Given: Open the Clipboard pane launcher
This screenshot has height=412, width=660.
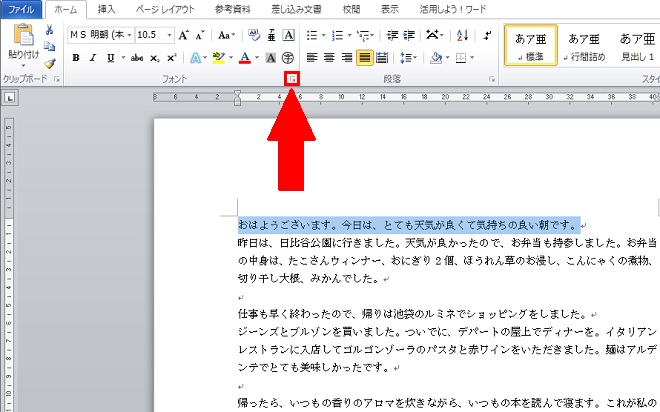Looking at the screenshot, I should (x=57, y=79).
